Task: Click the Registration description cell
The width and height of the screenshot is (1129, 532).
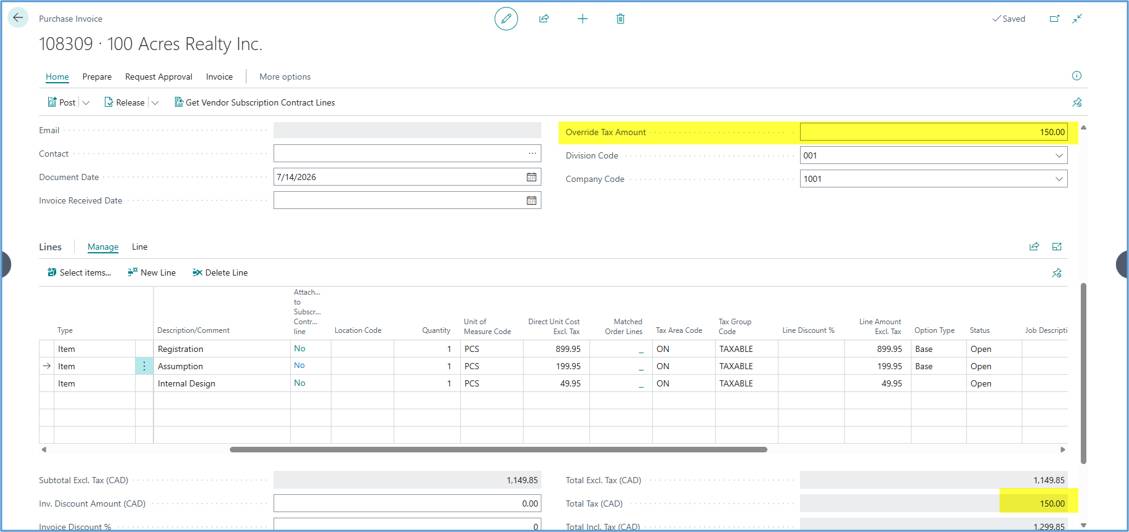Action: (222, 349)
